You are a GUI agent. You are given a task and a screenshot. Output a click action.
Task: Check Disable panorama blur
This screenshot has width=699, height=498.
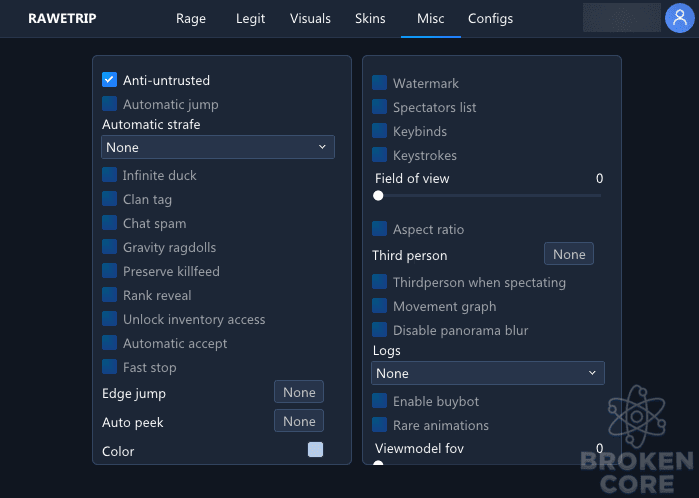click(379, 330)
